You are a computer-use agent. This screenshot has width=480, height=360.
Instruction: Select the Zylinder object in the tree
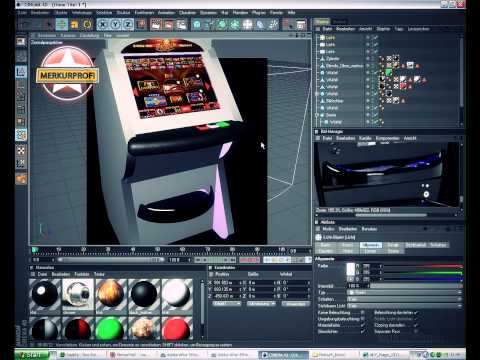(x=332, y=58)
